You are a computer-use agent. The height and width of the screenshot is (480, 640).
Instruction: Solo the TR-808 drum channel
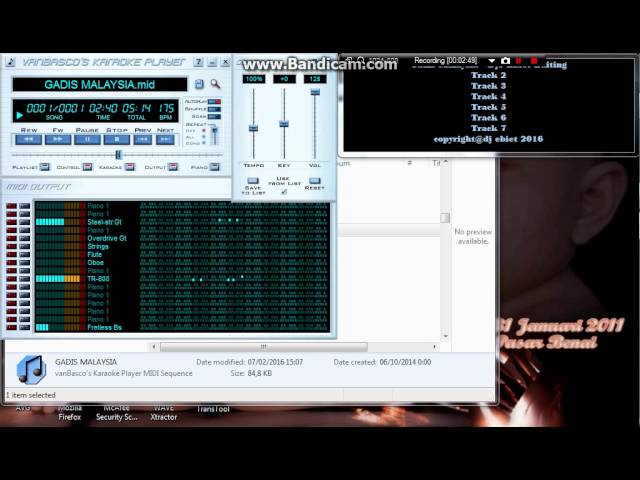[x=24, y=279]
